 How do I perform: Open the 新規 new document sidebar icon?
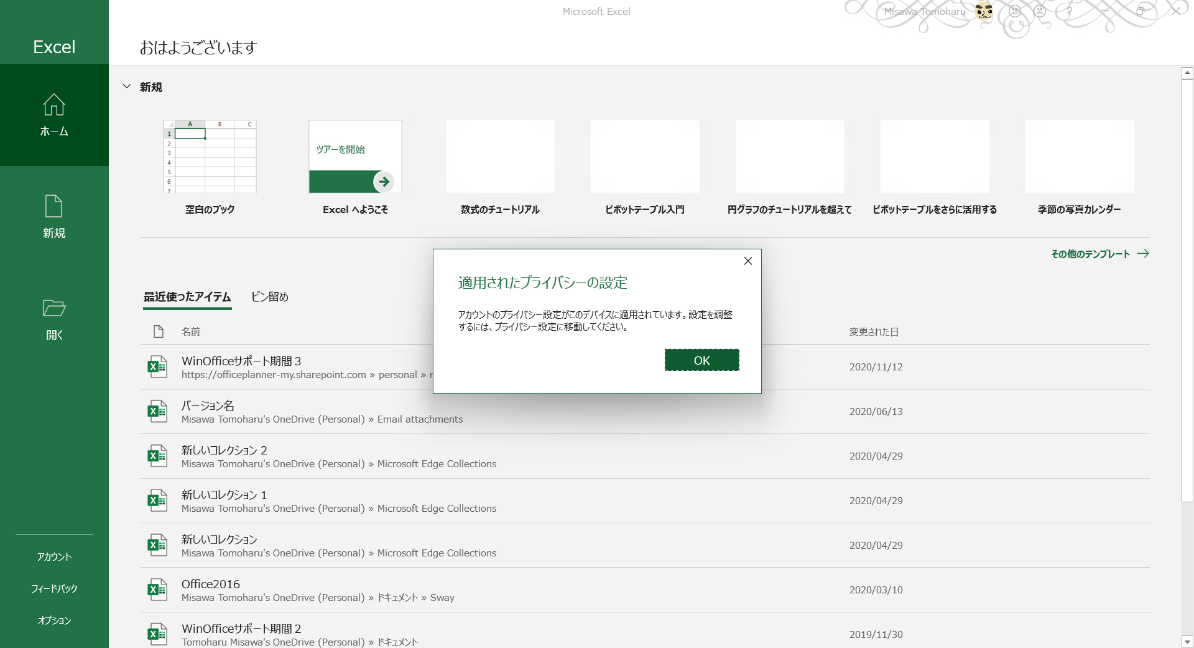point(54,217)
